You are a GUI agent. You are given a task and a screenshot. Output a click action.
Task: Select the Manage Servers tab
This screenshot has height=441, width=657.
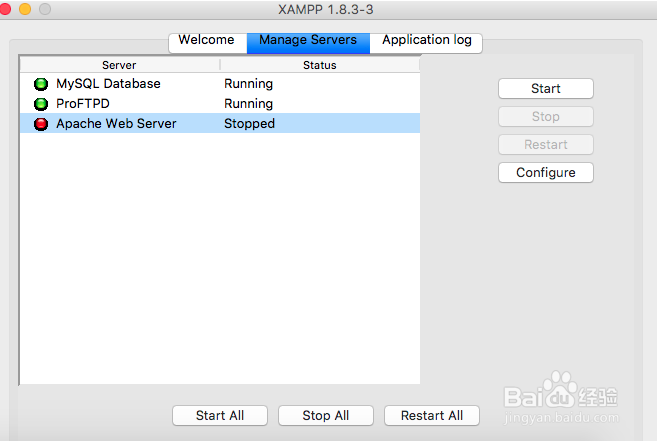click(308, 43)
